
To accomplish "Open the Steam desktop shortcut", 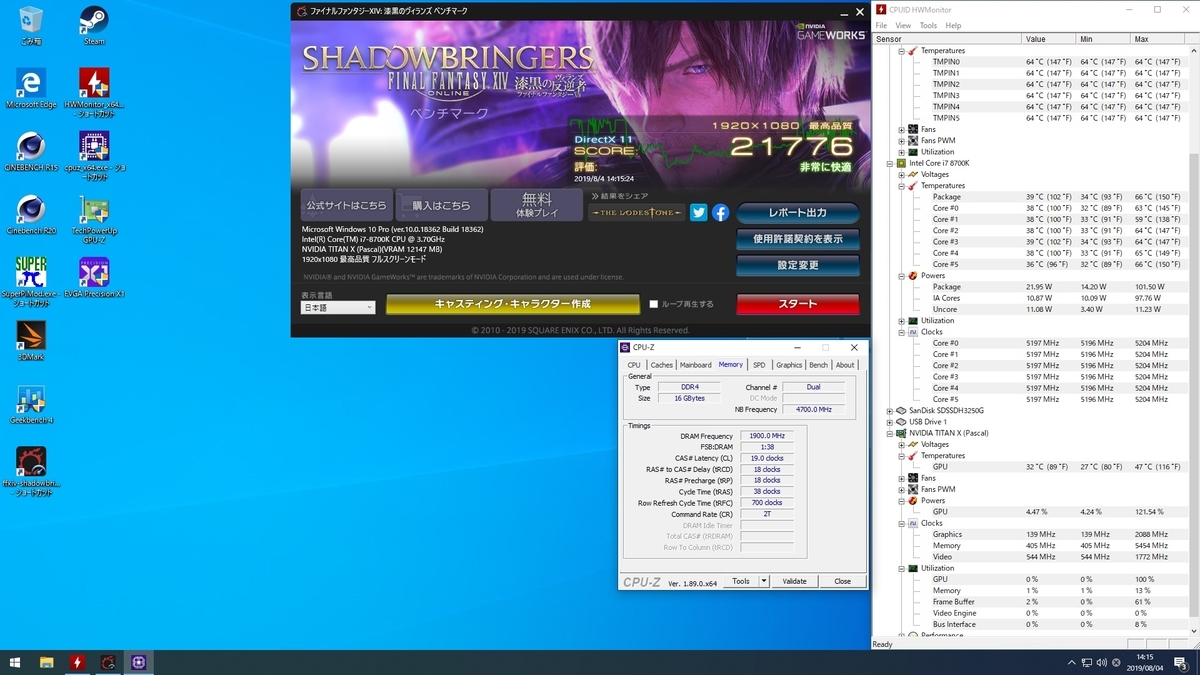I will (94, 25).
